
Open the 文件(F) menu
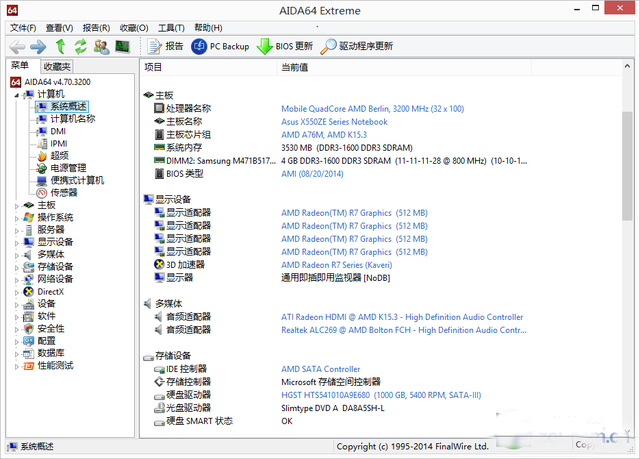23,28
